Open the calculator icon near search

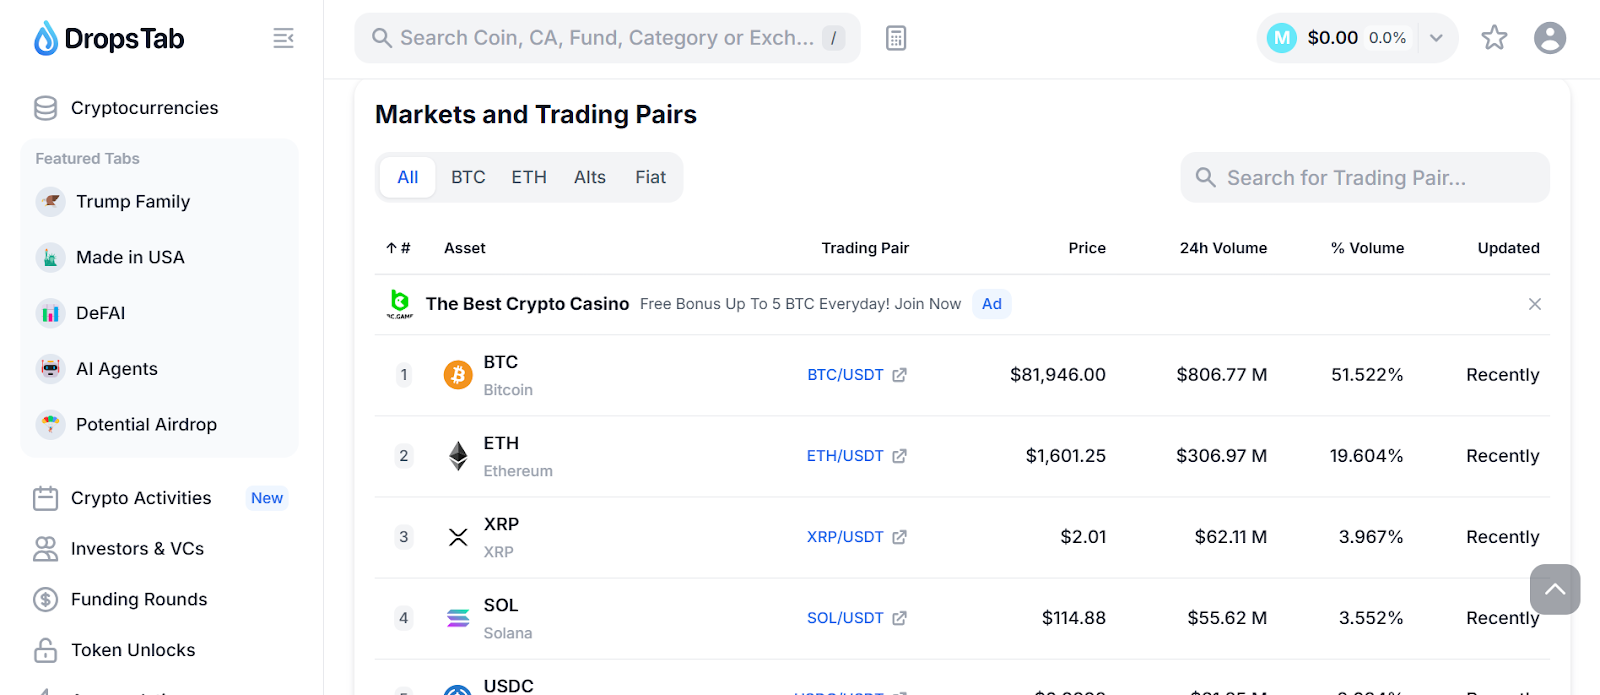(x=896, y=38)
